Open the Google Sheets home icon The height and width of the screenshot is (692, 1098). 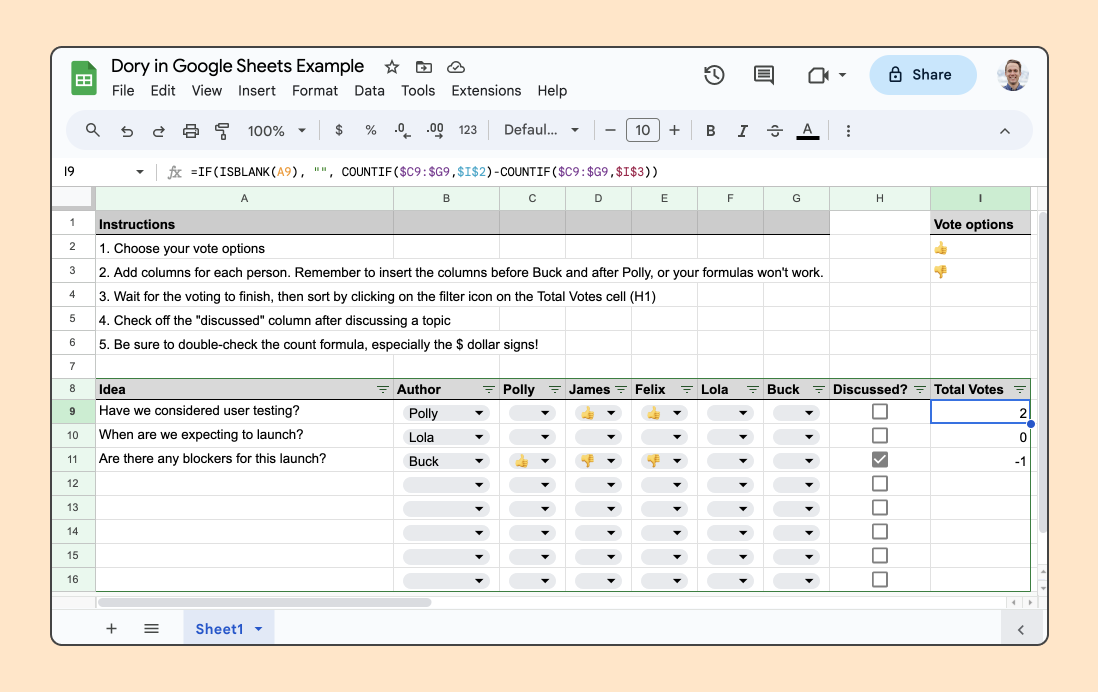click(84, 78)
